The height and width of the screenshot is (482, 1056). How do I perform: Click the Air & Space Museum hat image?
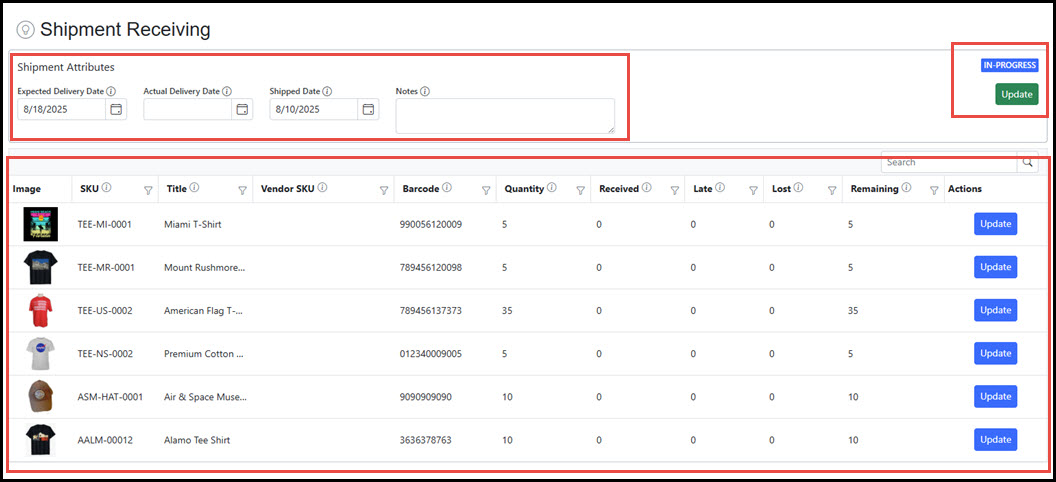pyautogui.click(x=41, y=397)
